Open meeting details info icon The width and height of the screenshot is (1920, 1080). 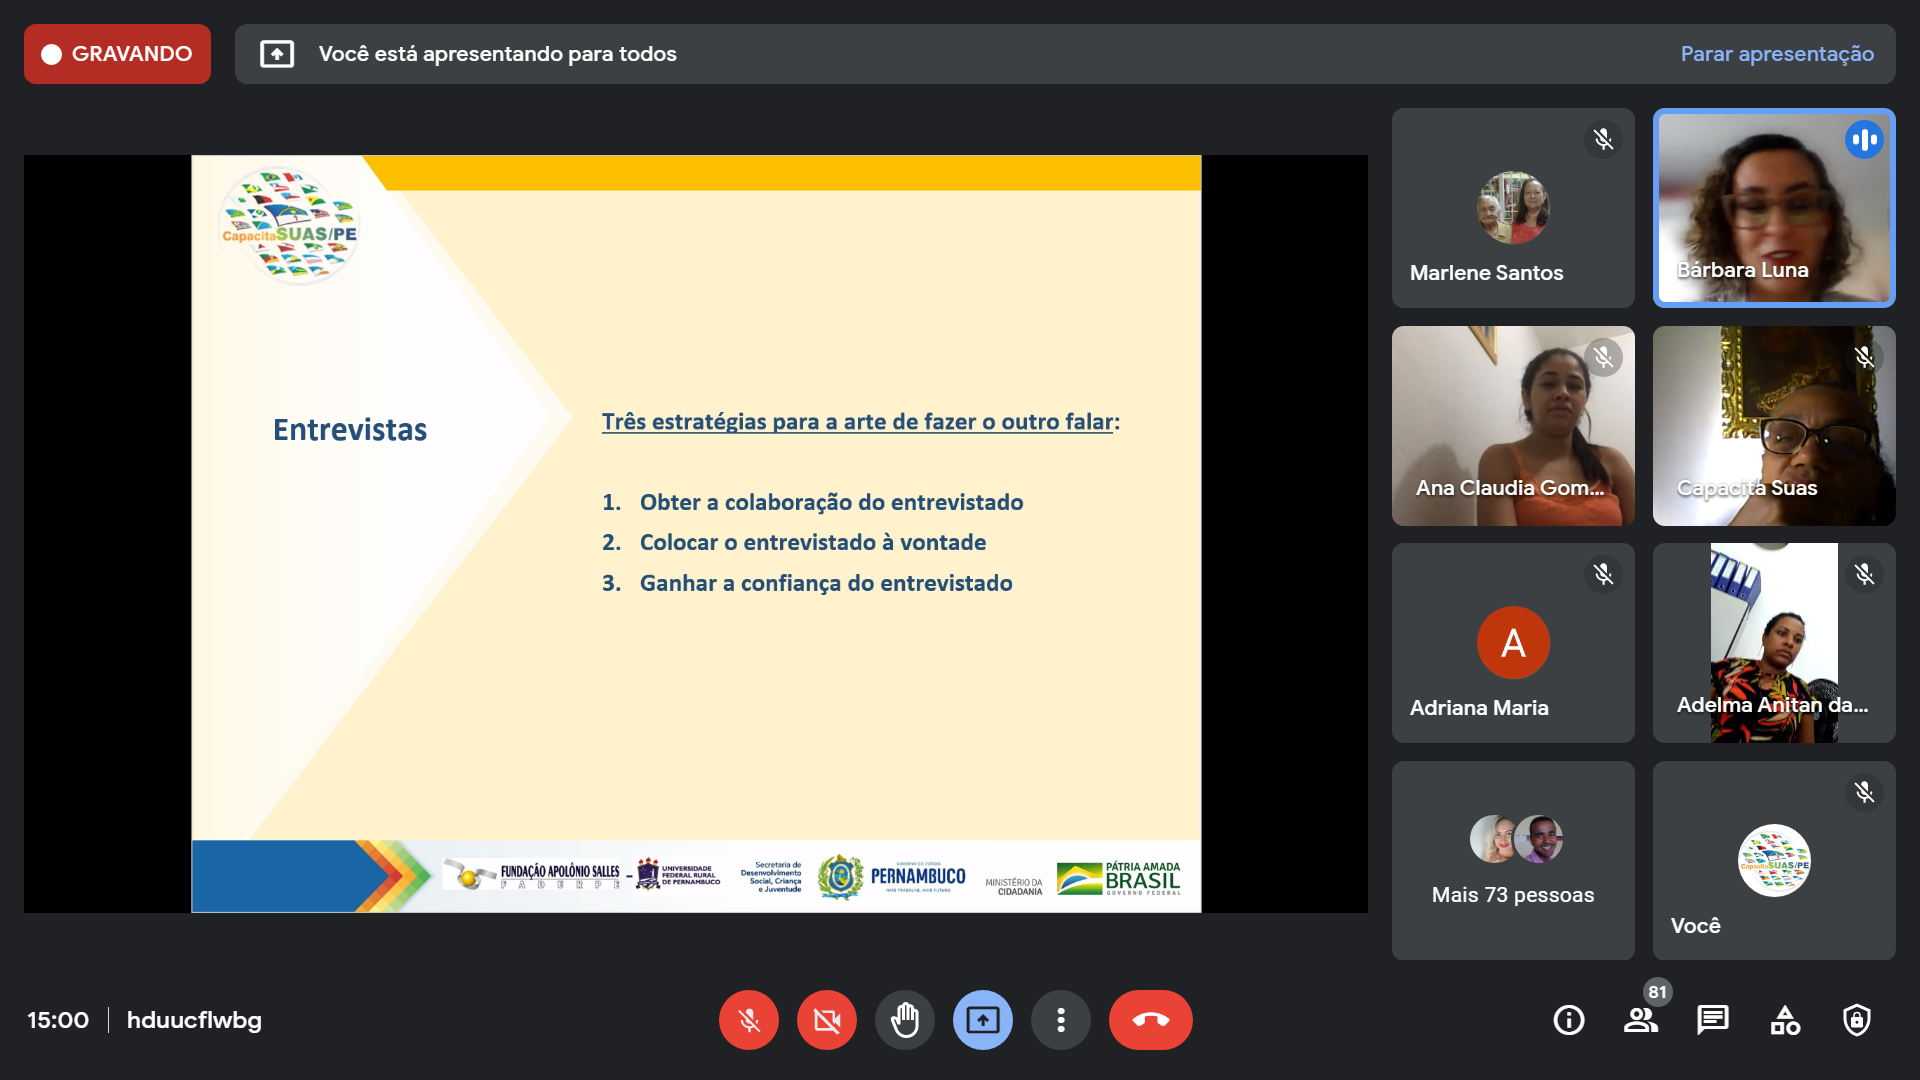(x=1568, y=1020)
